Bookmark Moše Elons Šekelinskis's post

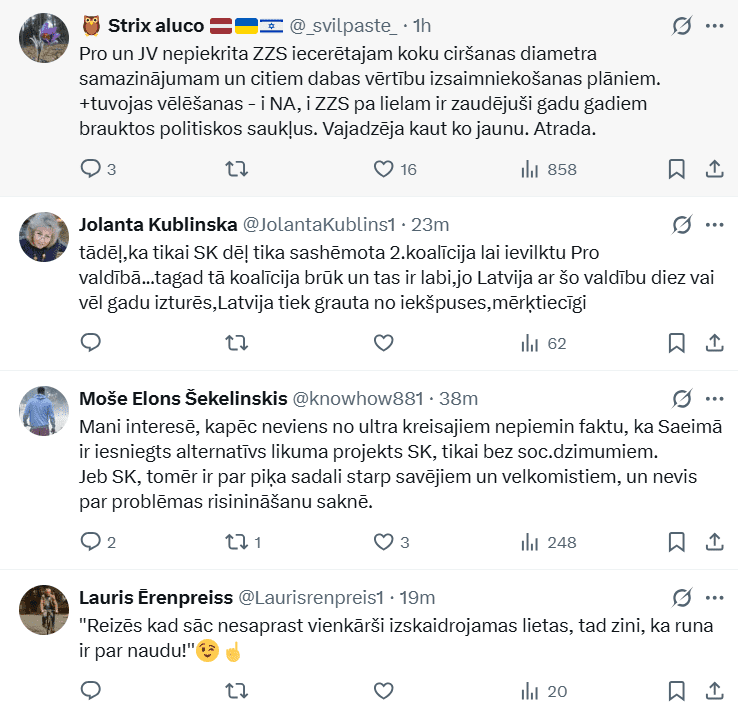tap(677, 542)
